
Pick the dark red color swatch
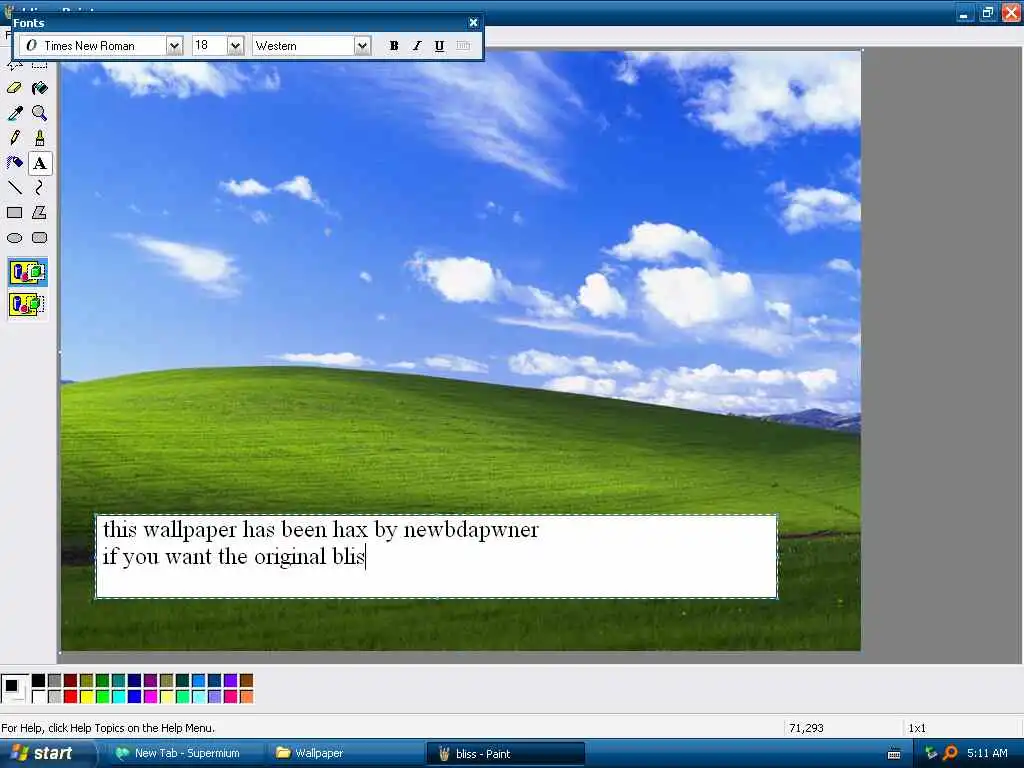coord(71,681)
